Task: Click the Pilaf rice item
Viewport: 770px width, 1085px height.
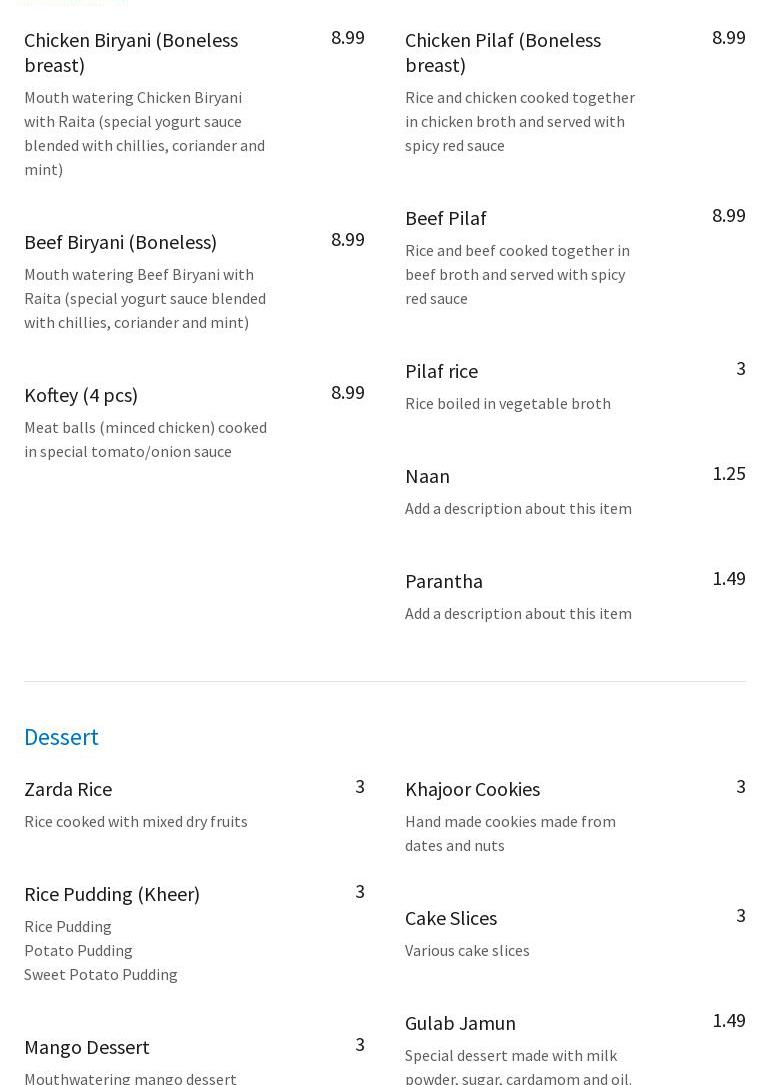Action: (x=441, y=371)
